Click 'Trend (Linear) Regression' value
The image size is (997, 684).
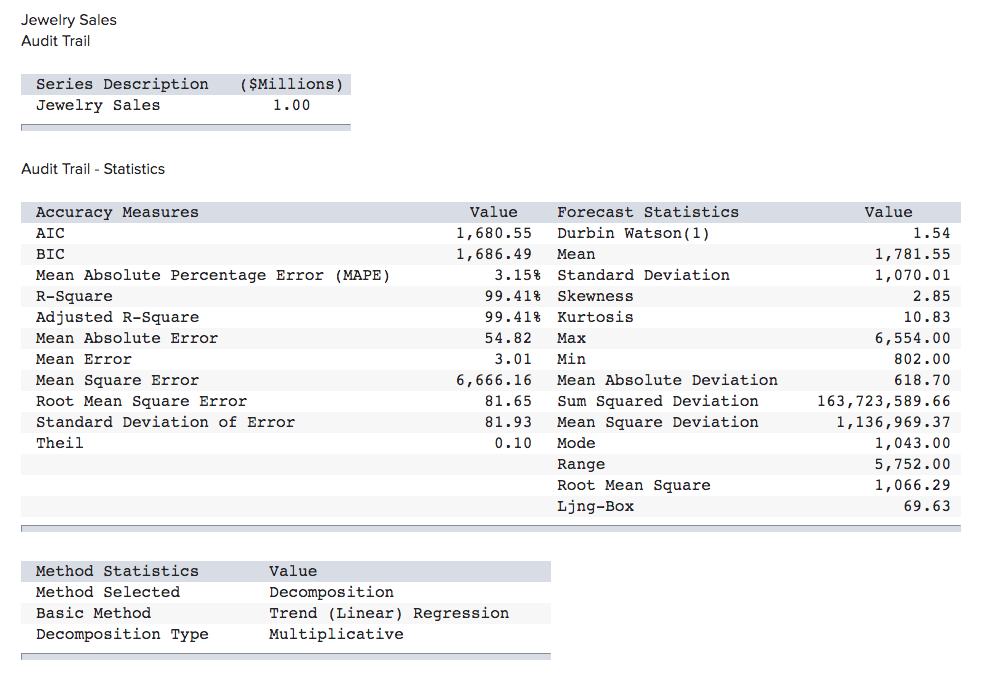coord(388,612)
